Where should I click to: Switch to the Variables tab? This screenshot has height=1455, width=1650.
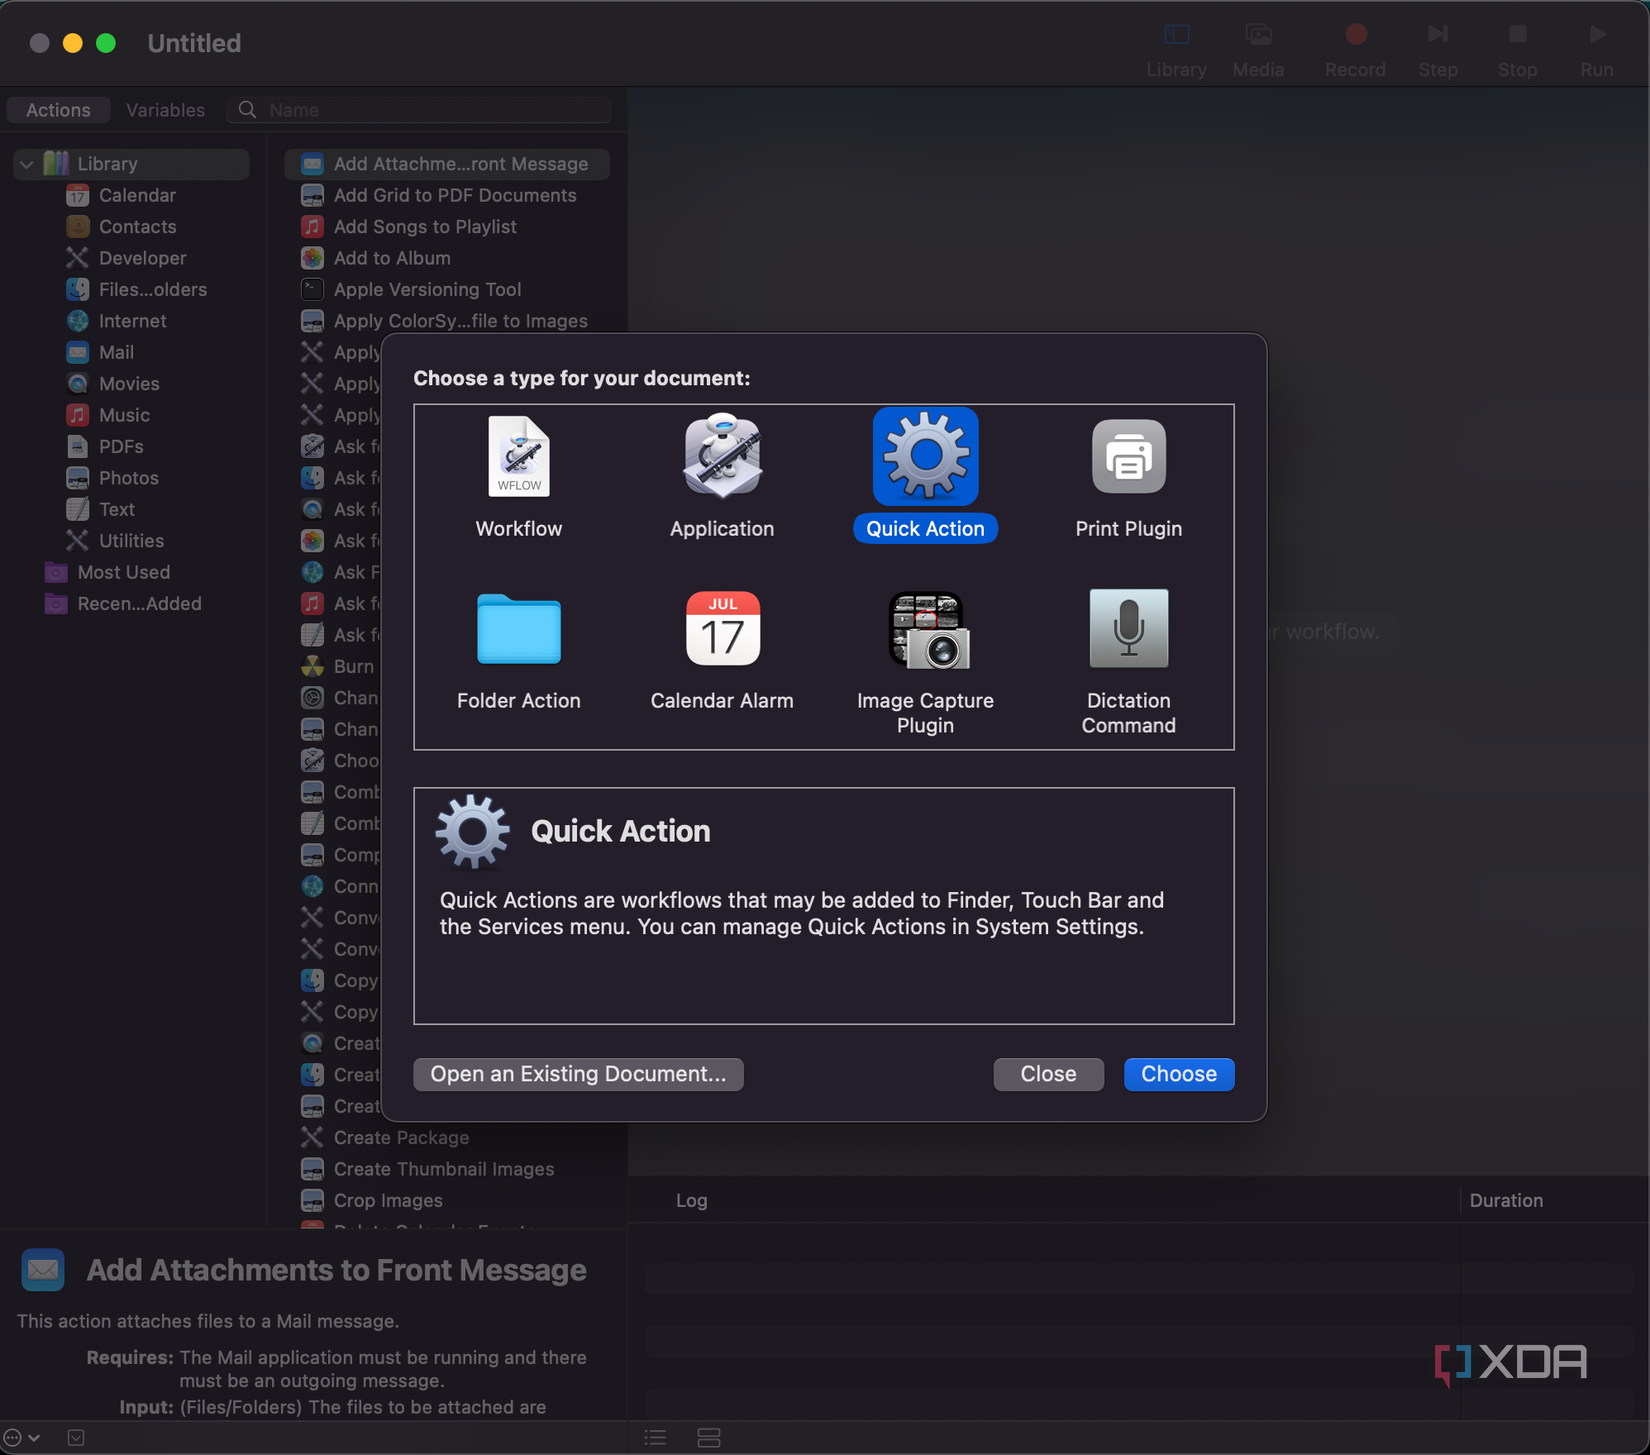[165, 110]
